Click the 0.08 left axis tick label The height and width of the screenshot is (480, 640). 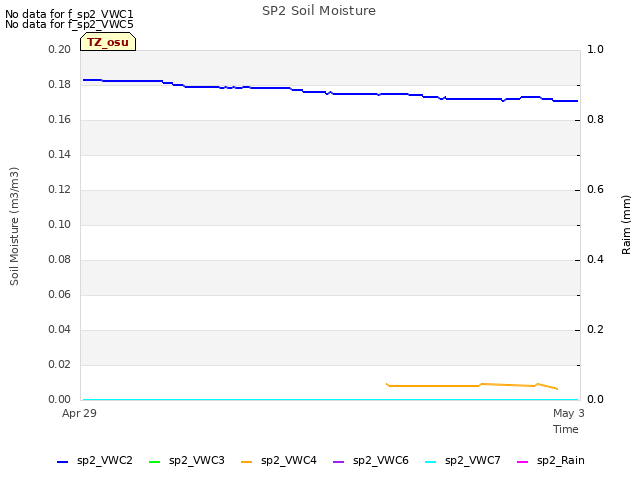point(60,260)
